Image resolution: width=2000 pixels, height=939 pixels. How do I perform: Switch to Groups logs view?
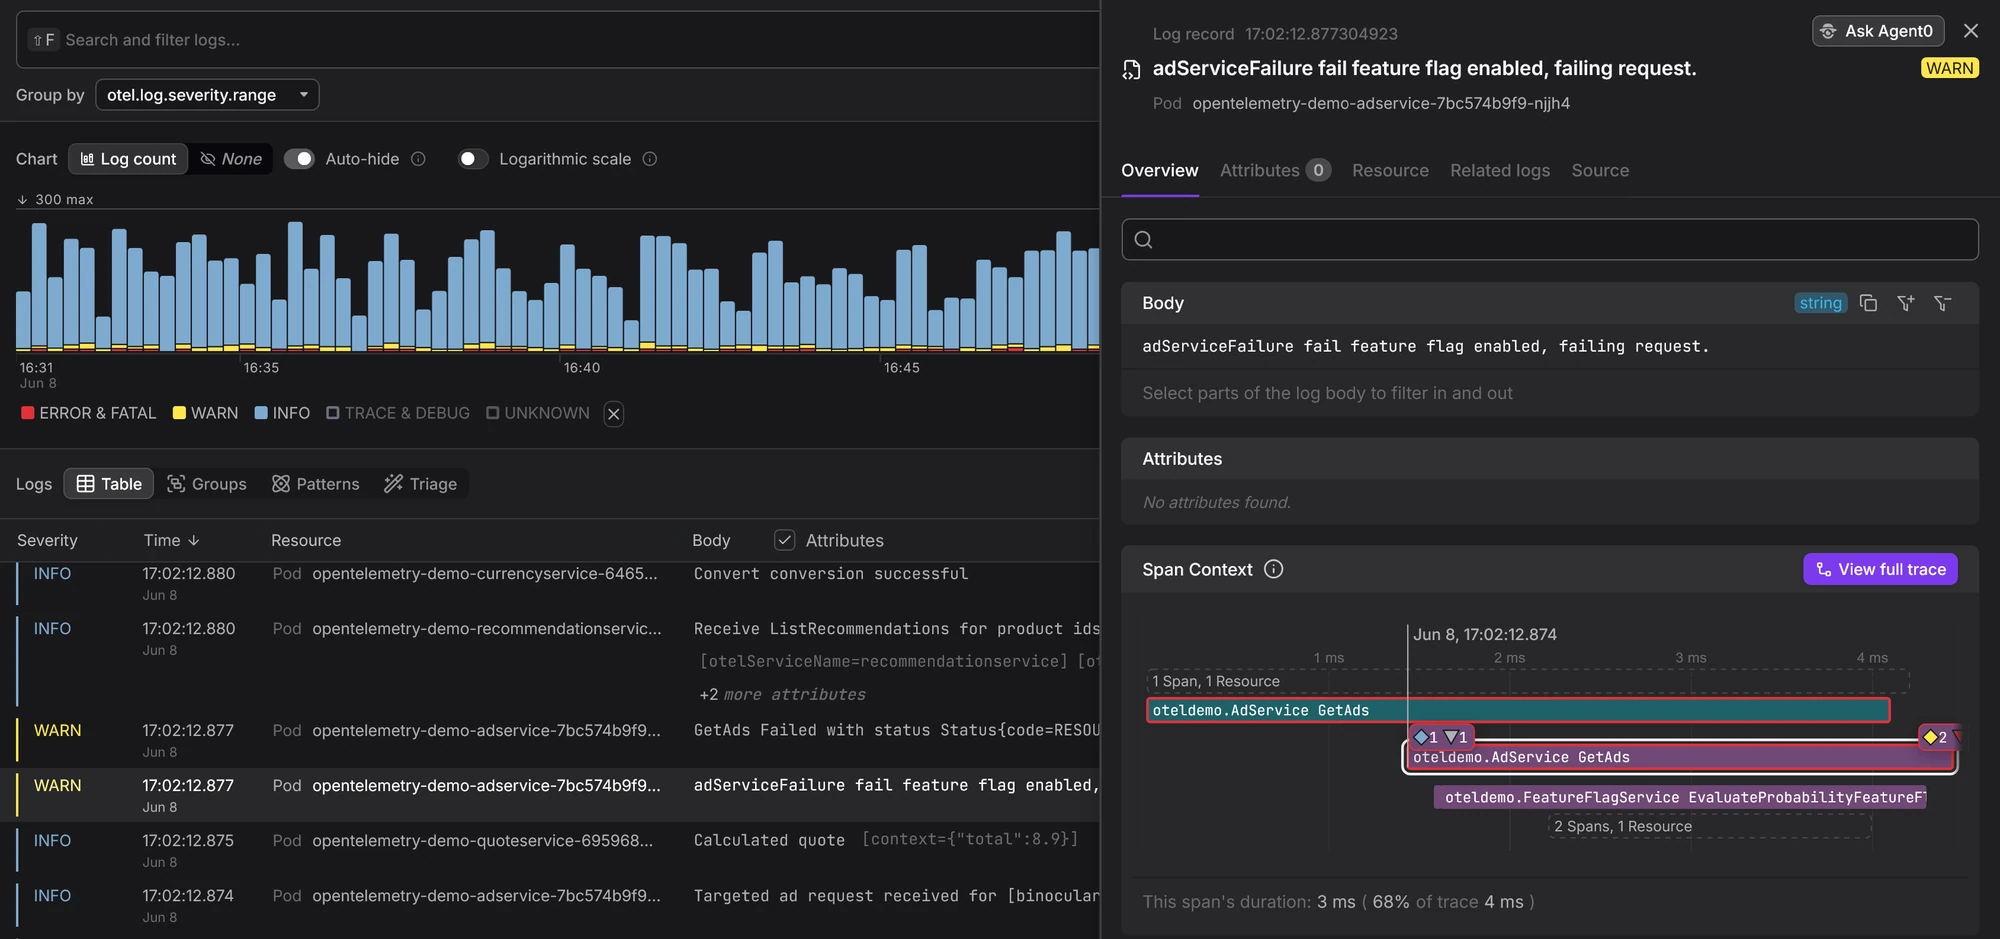click(x=206, y=484)
